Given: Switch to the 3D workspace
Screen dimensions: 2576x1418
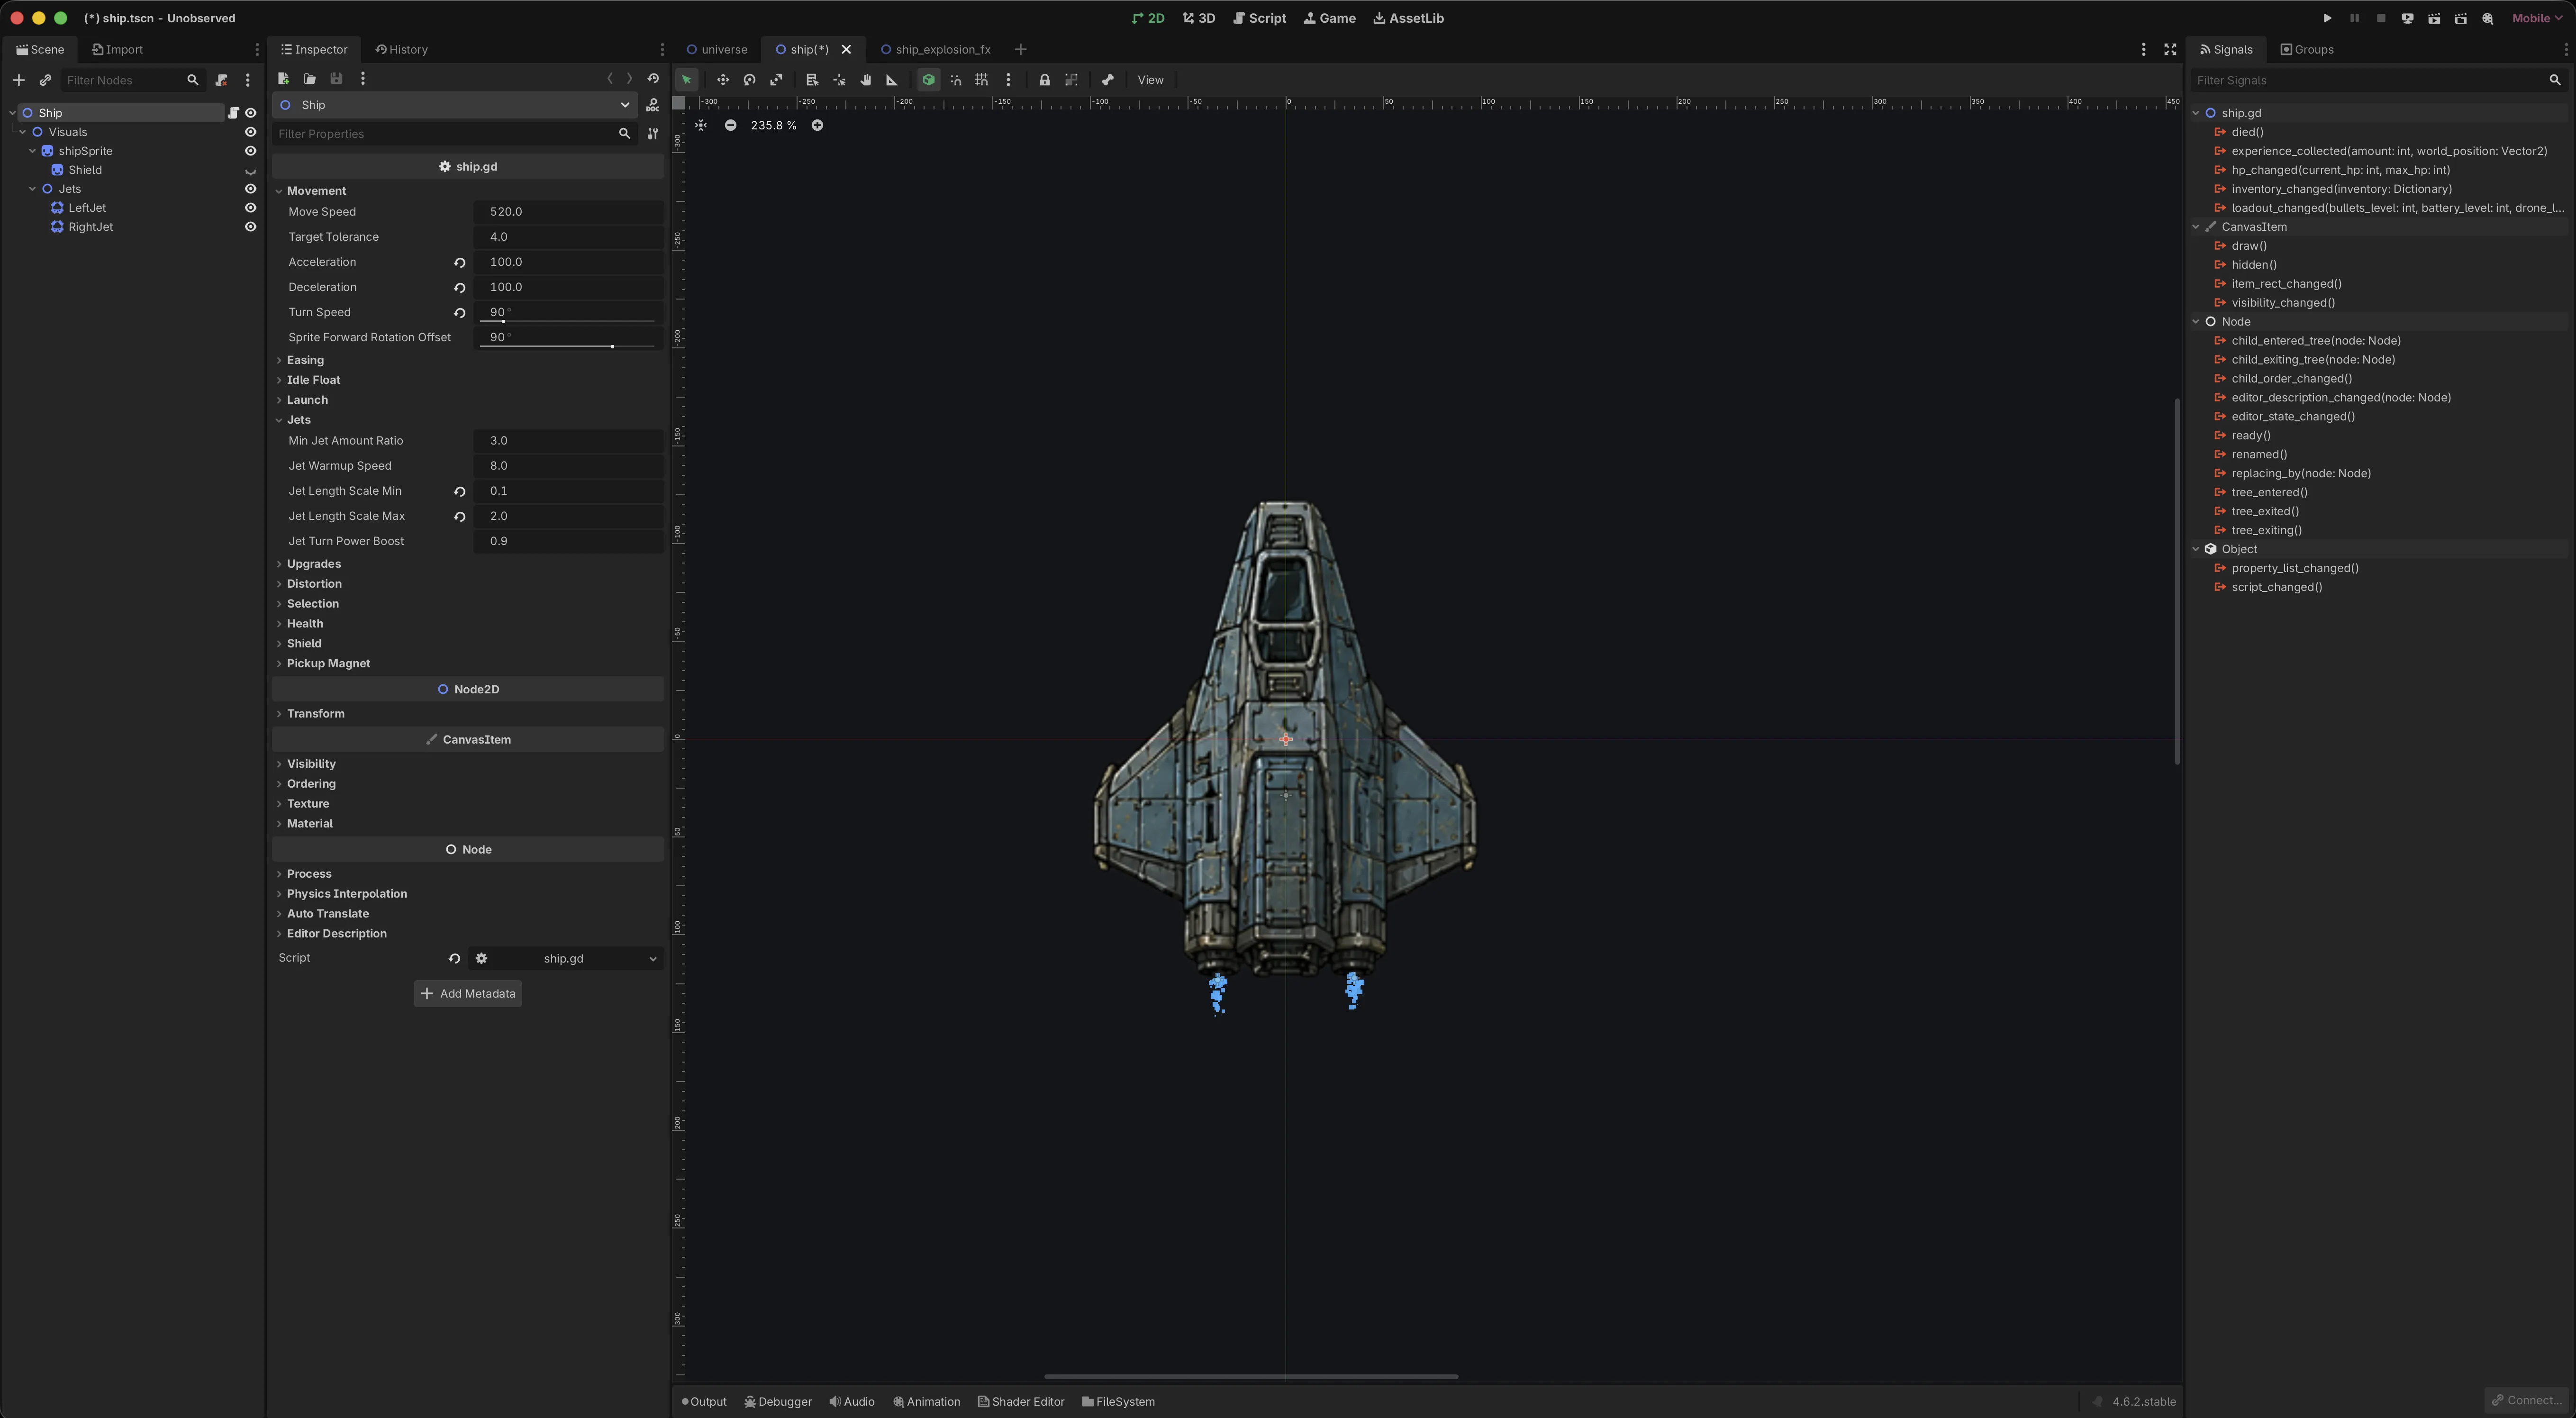Looking at the screenshot, I should [x=1199, y=18].
